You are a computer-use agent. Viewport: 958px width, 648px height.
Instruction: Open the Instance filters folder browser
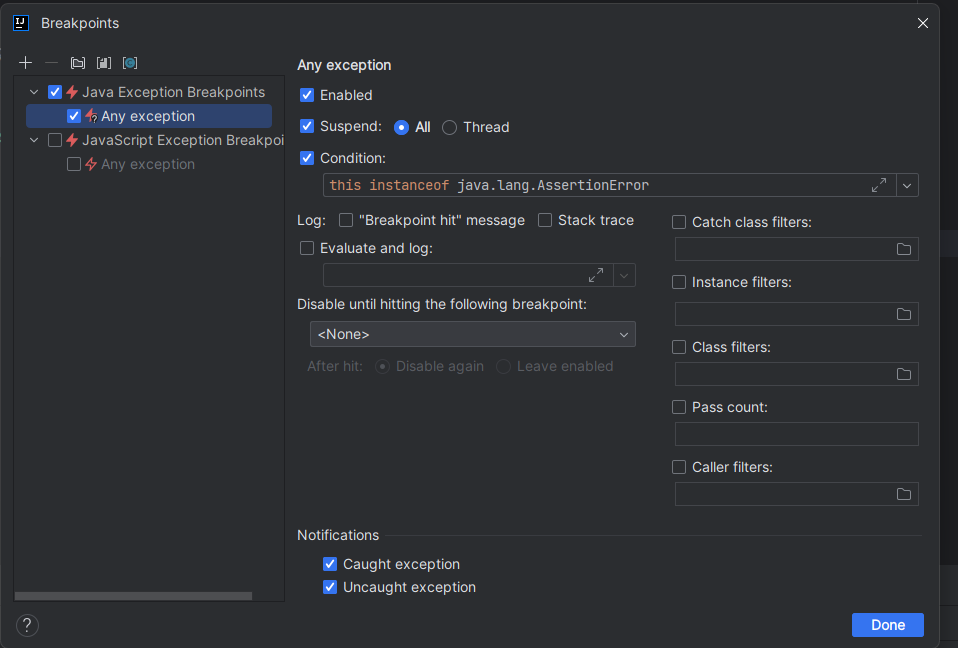[904, 314]
